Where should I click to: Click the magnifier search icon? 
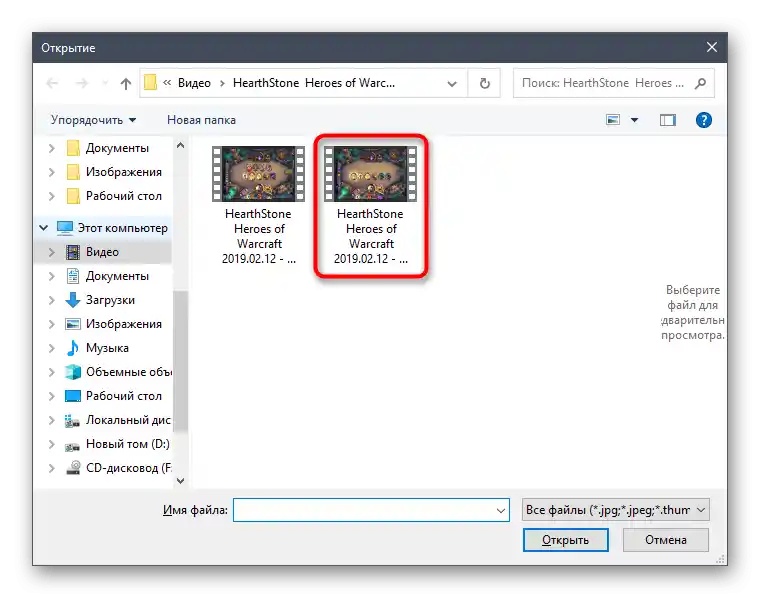[x=700, y=83]
